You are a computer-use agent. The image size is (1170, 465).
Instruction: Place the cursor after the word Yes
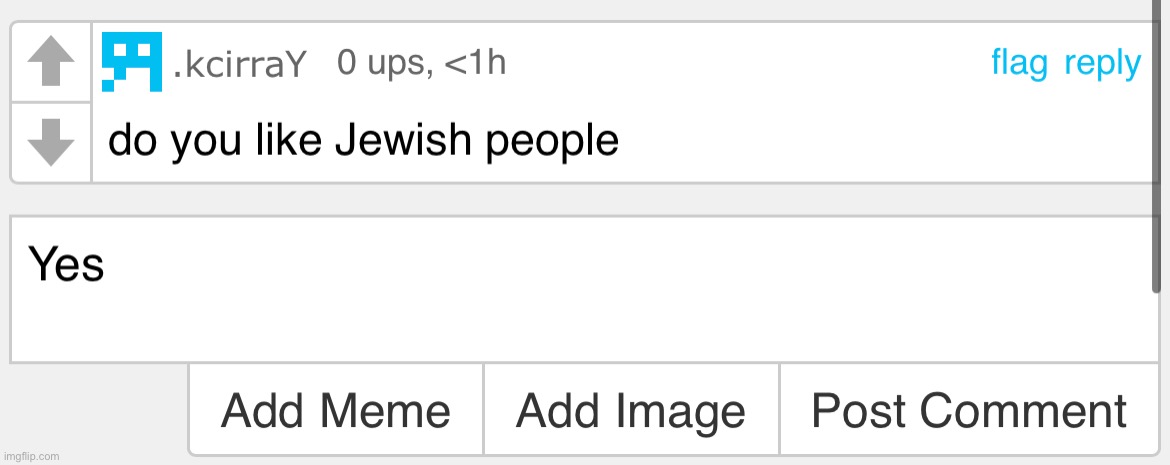pos(106,265)
